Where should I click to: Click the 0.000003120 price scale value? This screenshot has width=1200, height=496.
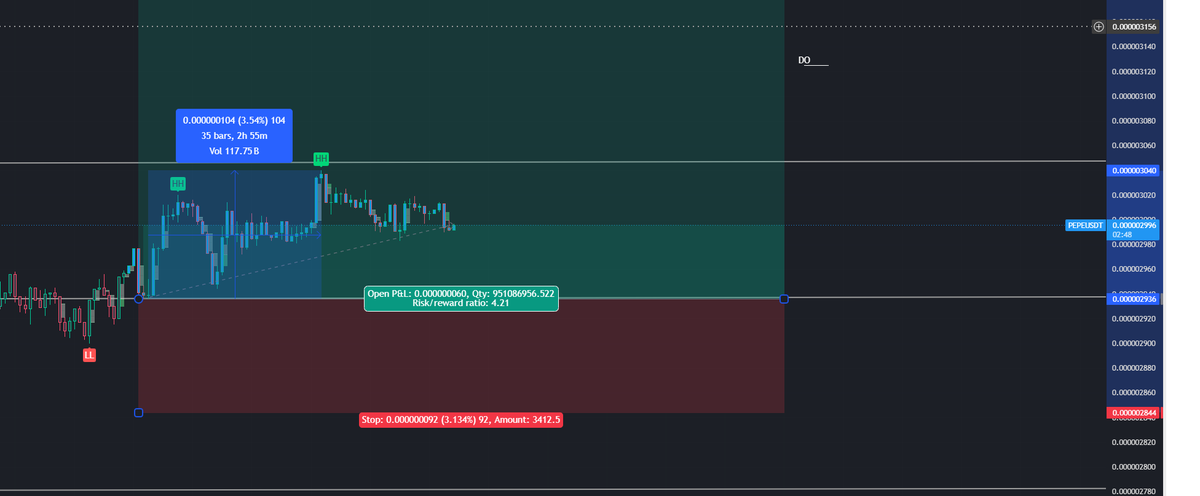[x=1134, y=72]
